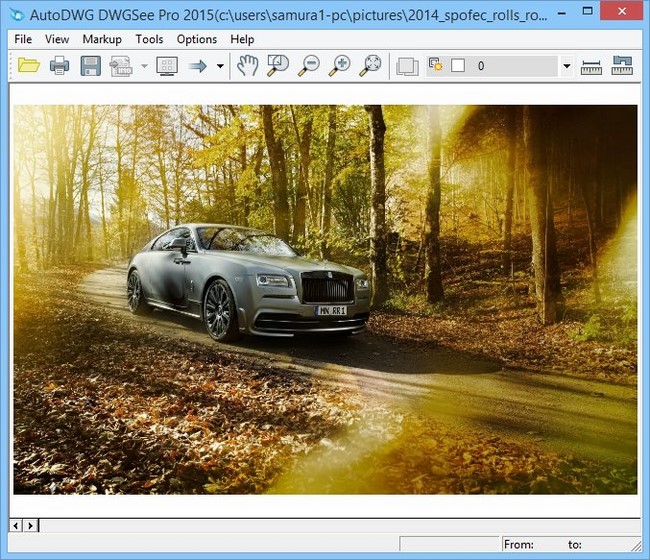
Task: Open the Layer manager icon
Action: point(407,67)
